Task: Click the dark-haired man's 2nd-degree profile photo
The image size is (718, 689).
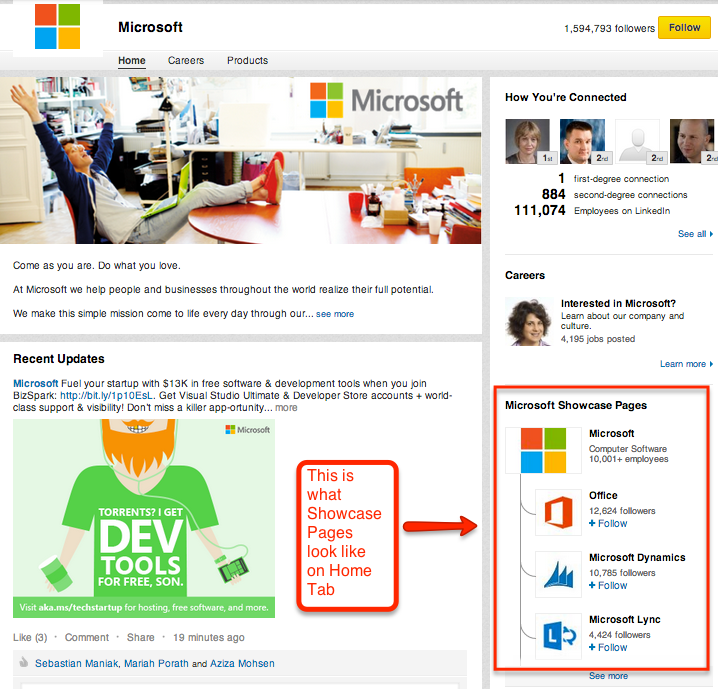Action: pyautogui.click(x=582, y=141)
